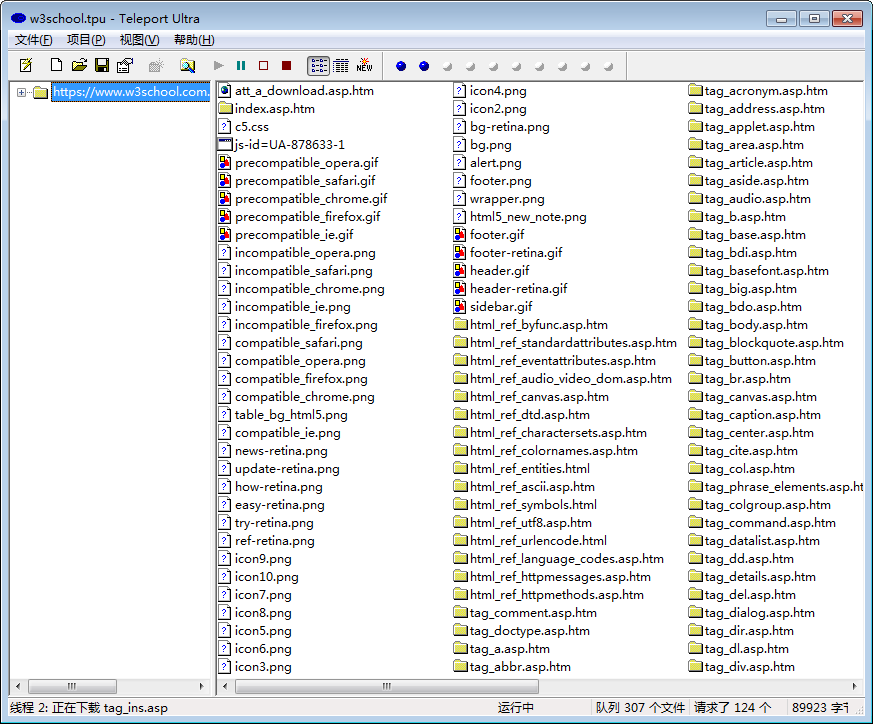Viewport: 873px width, 724px height.
Task: Click the footer.gif image icon
Action: [459, 234]
